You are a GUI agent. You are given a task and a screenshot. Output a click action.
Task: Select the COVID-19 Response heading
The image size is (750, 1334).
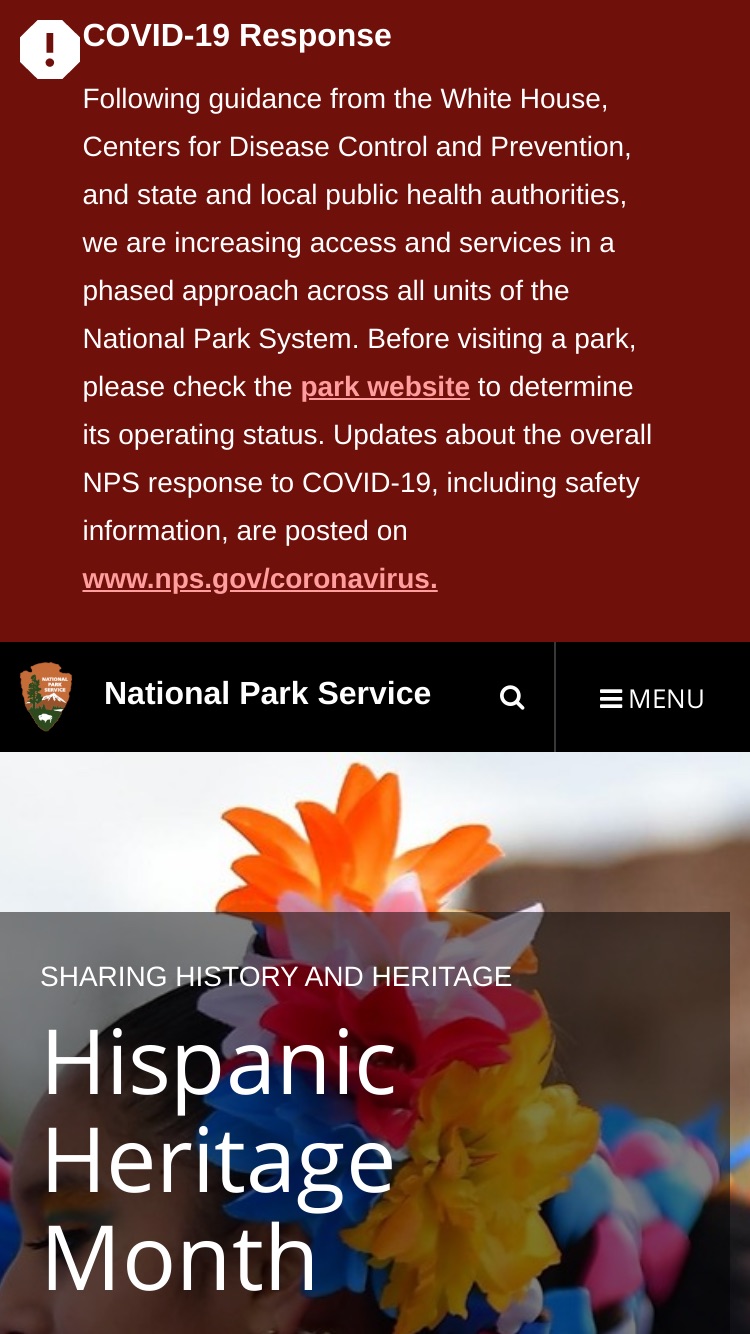(x=237, y=35)
